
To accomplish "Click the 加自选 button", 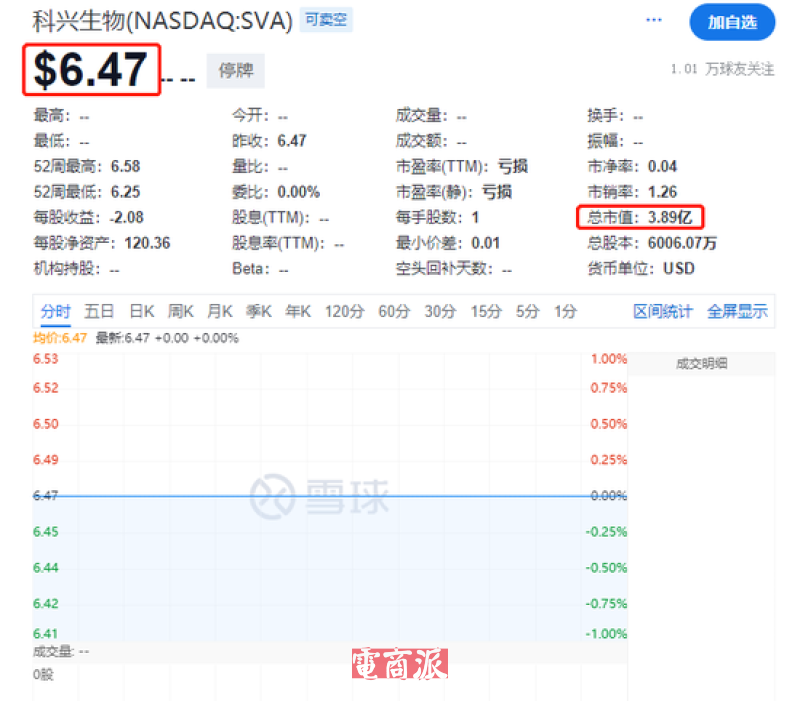I will click(732, 22).
